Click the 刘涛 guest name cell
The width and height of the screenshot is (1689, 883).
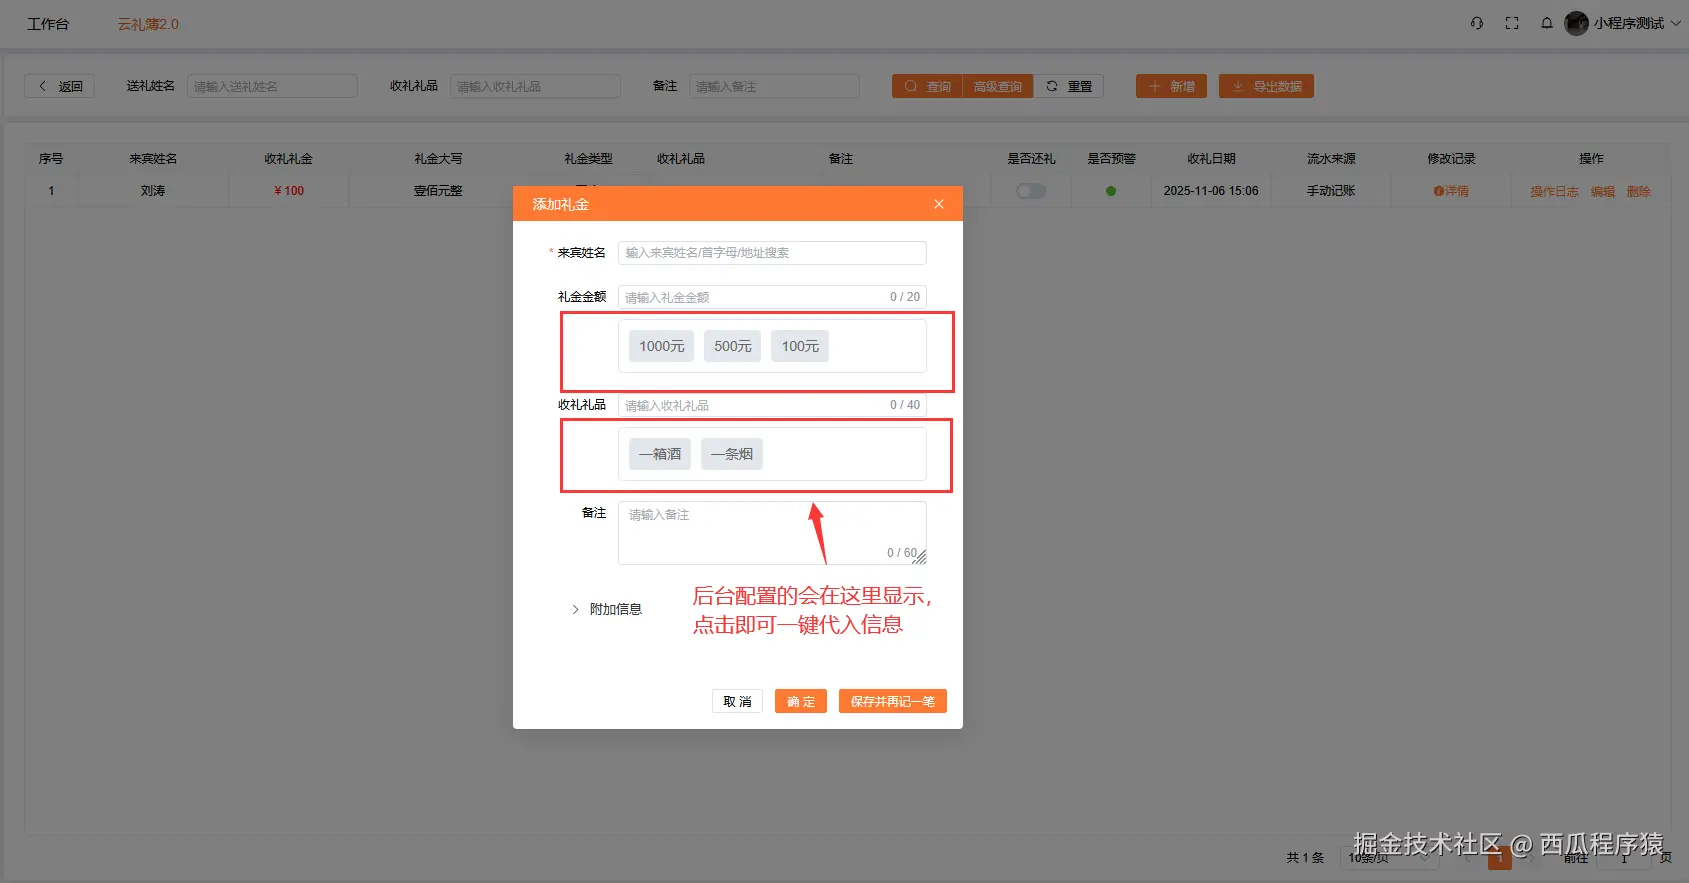(x=153, y=191)
